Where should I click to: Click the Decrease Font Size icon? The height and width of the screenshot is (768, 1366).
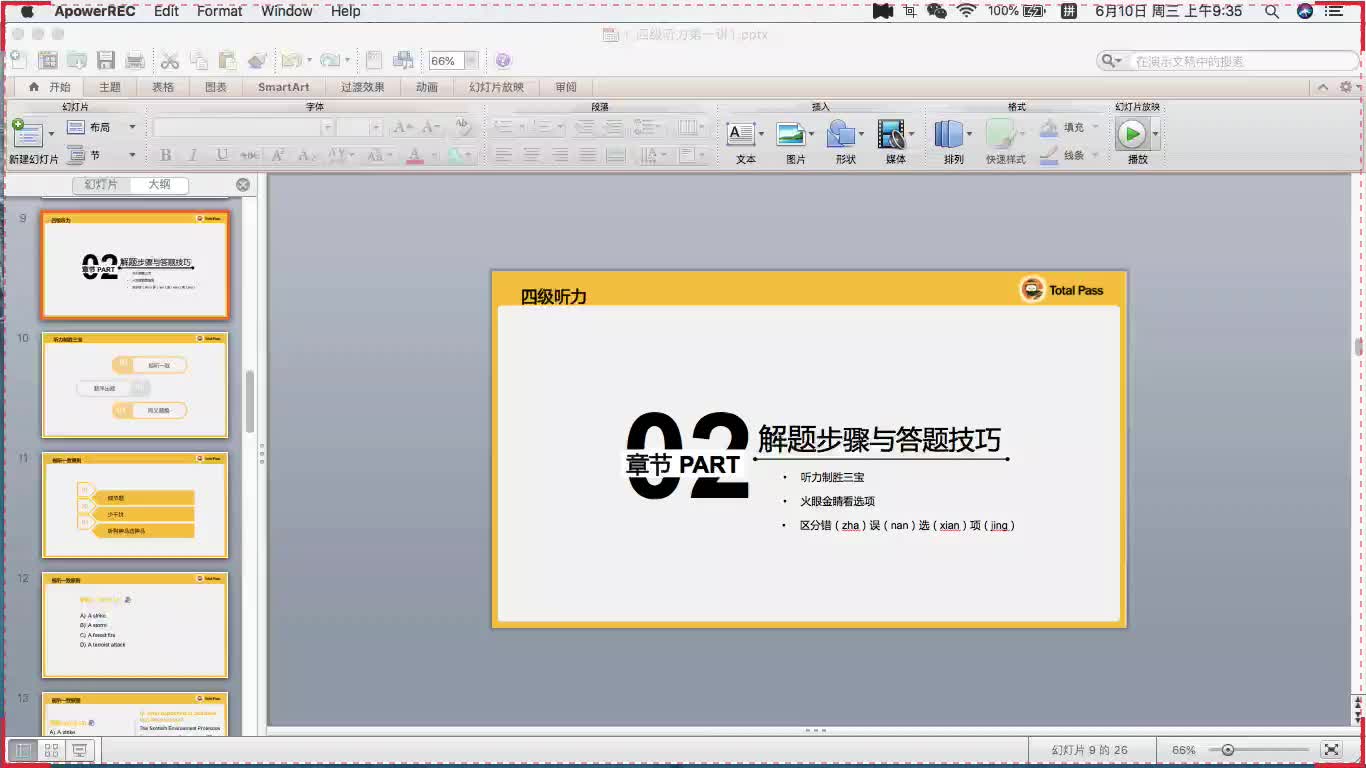point(431,127)
